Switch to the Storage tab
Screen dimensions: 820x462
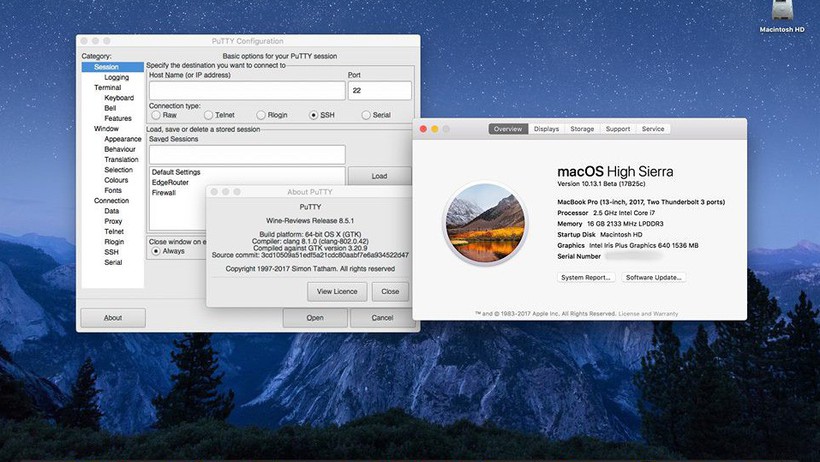(582, 129)
